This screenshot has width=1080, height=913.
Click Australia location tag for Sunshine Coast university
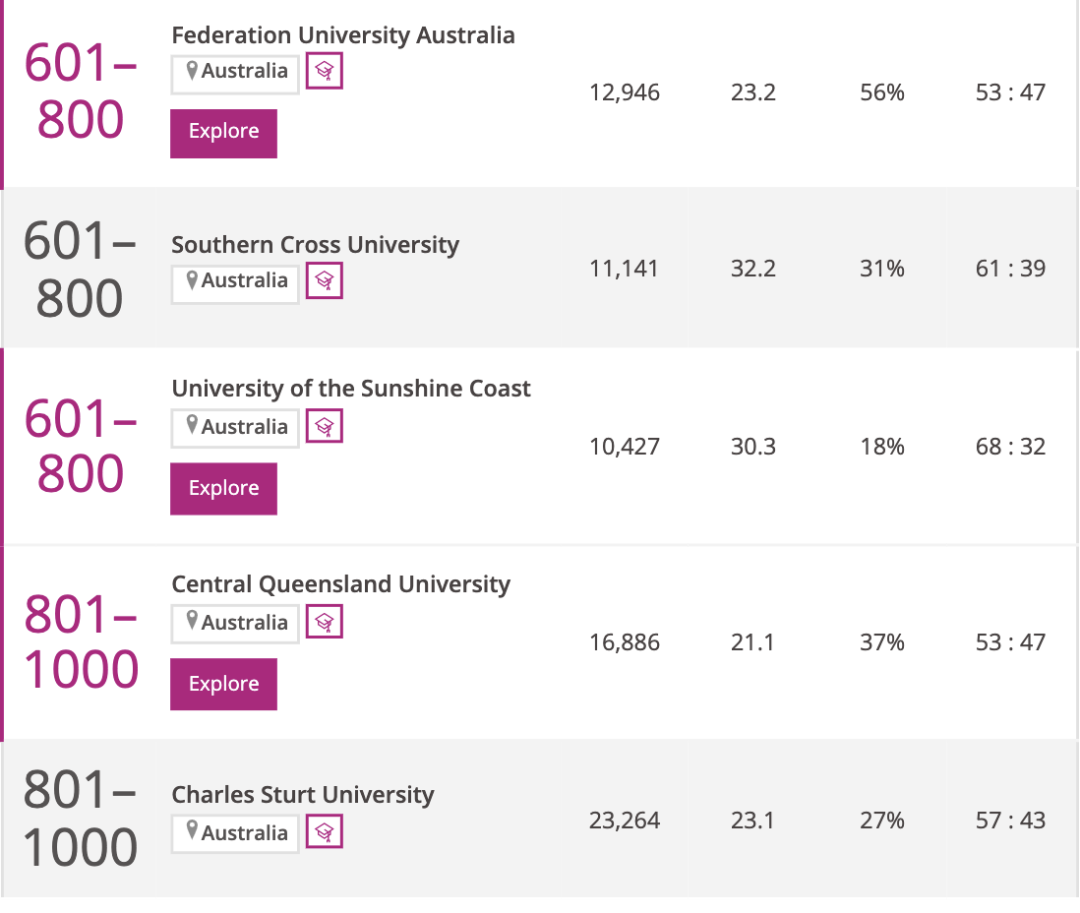[235, 428]
